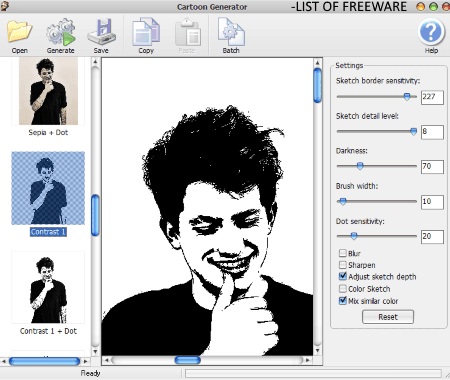Screen dimensions: 450x380
Task: Click the border sensitivity field showing 227
Action: coord(432,97)
